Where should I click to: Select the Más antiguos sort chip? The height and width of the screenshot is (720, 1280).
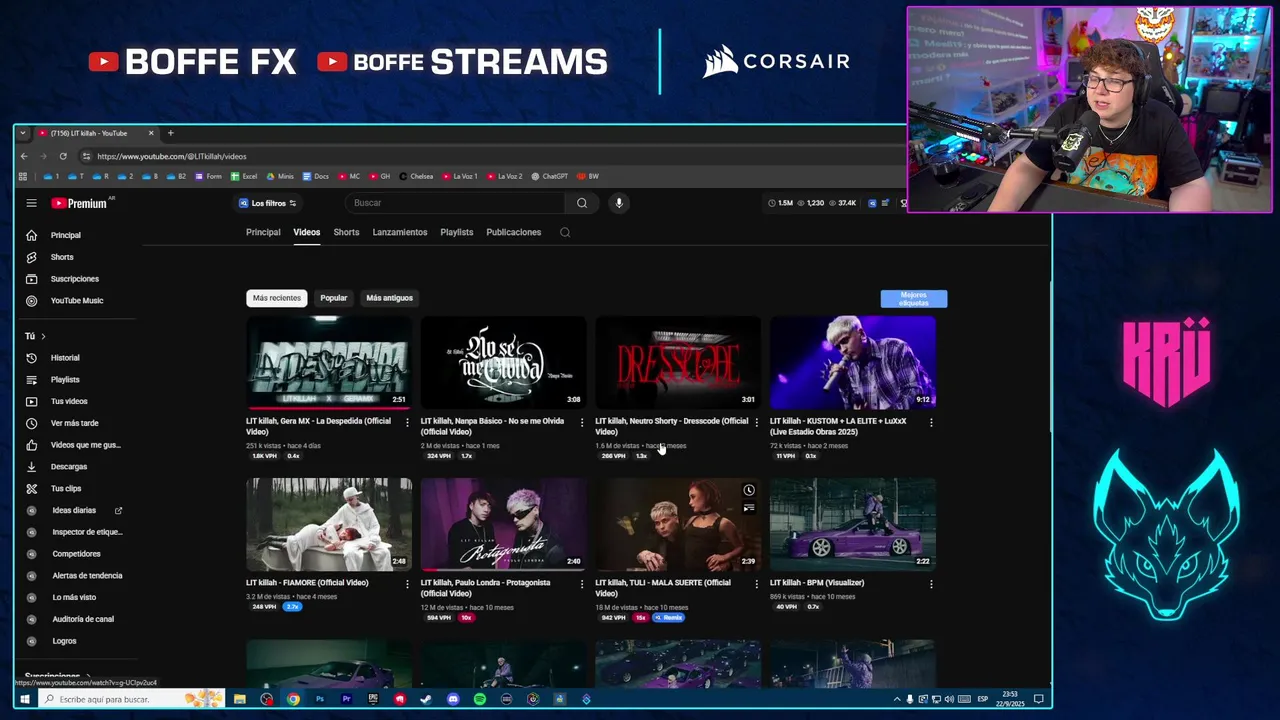[x=389, y=298]
